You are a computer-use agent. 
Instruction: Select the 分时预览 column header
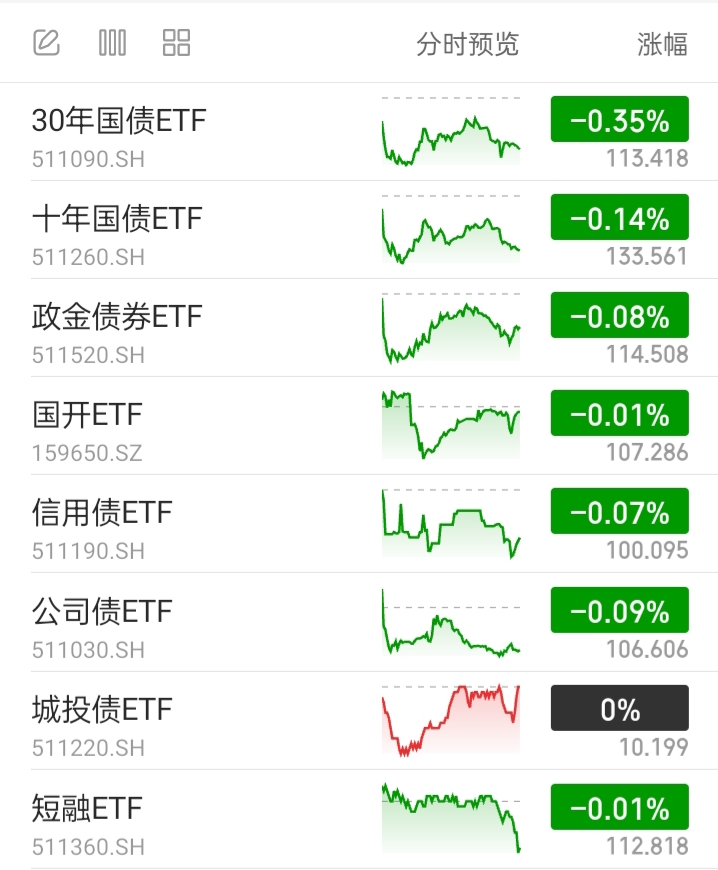pos(467,44)
